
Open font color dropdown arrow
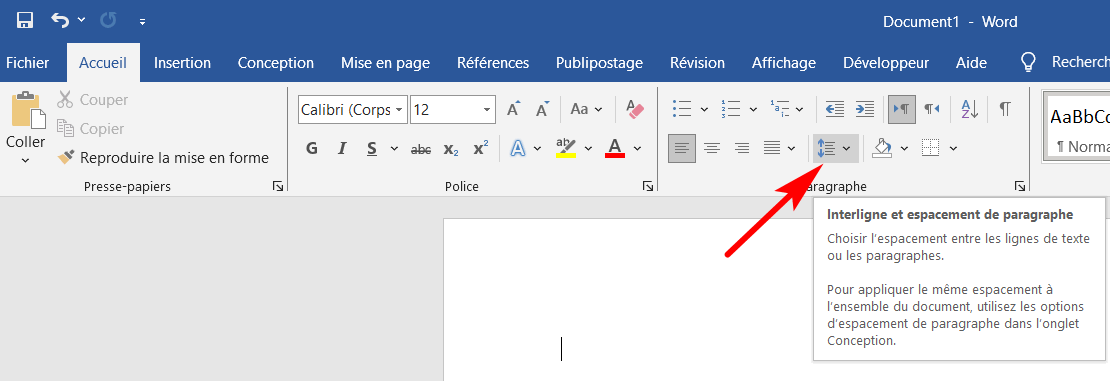(x=637, y=149)
